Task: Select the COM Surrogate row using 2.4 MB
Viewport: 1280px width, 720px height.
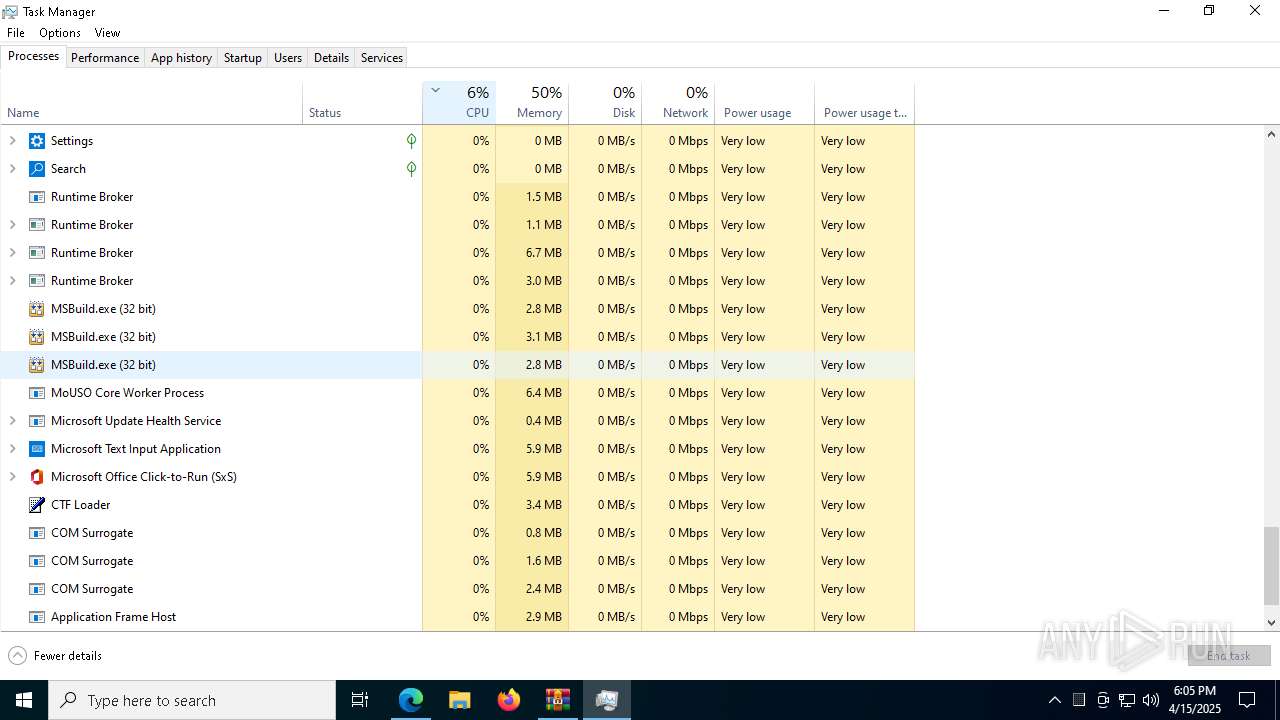Action: pos(457,589)
